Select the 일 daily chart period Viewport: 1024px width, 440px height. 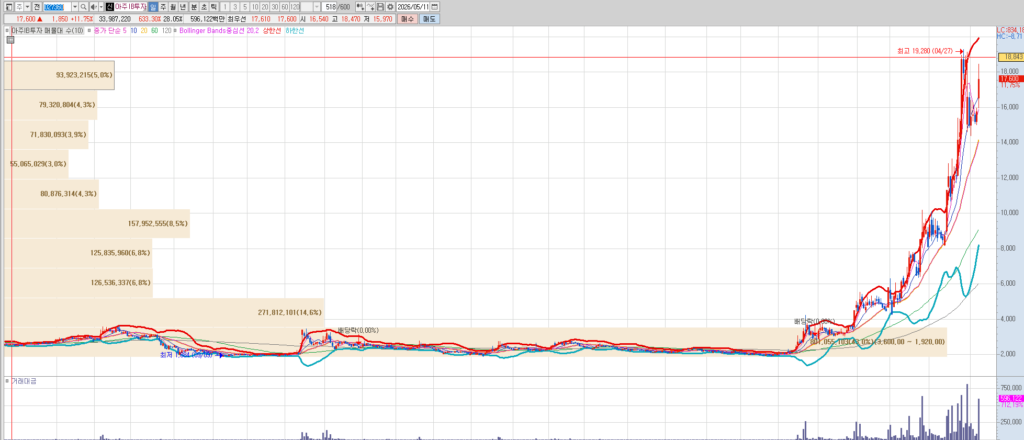pyautogui.click(x=153, y=7)
